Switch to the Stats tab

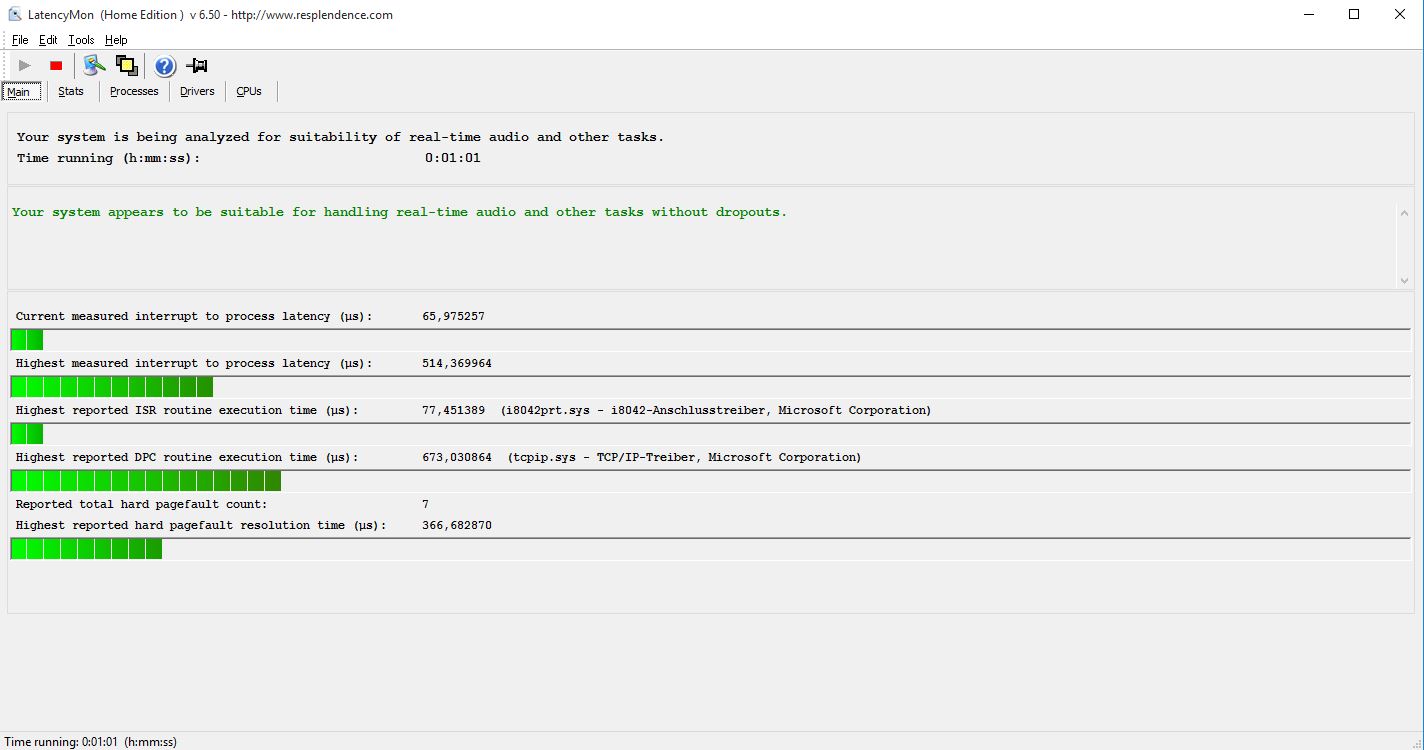tap(71, 91)
